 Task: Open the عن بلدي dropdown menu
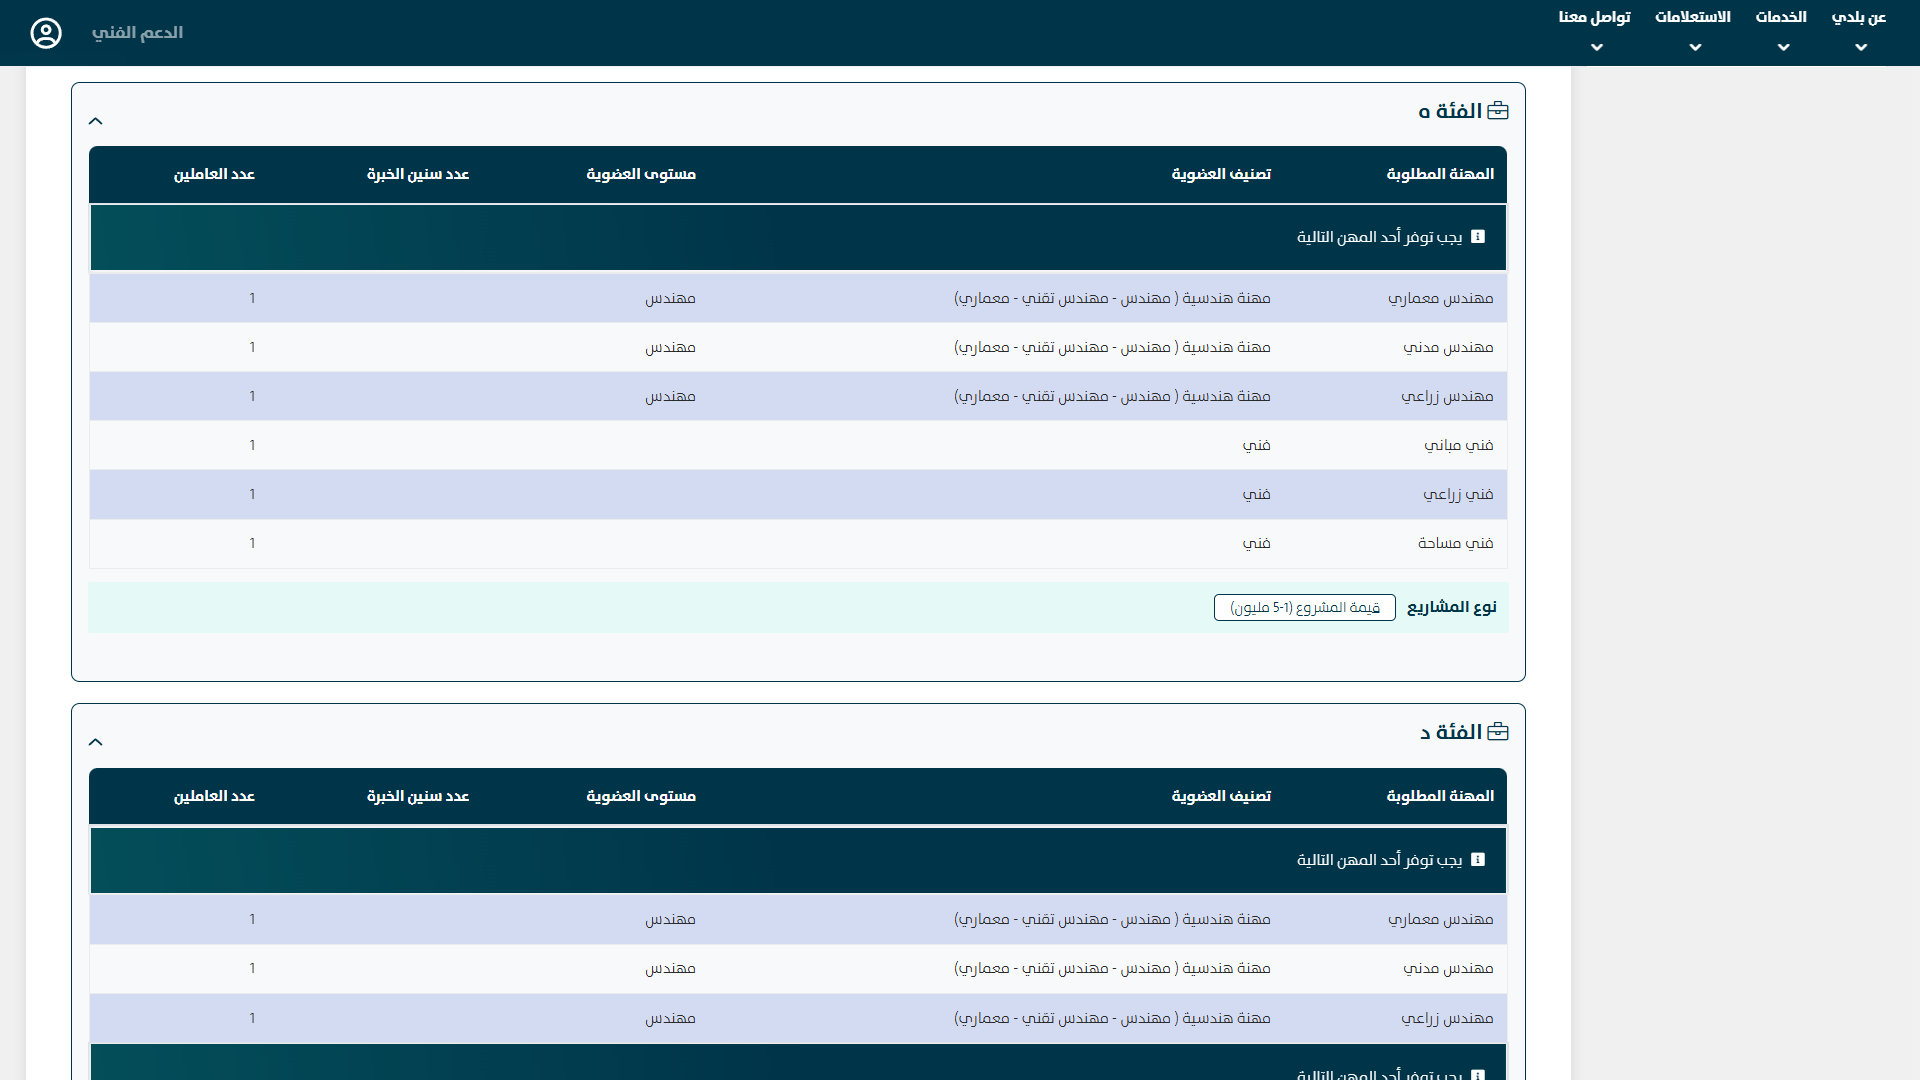pos(1859,30)
